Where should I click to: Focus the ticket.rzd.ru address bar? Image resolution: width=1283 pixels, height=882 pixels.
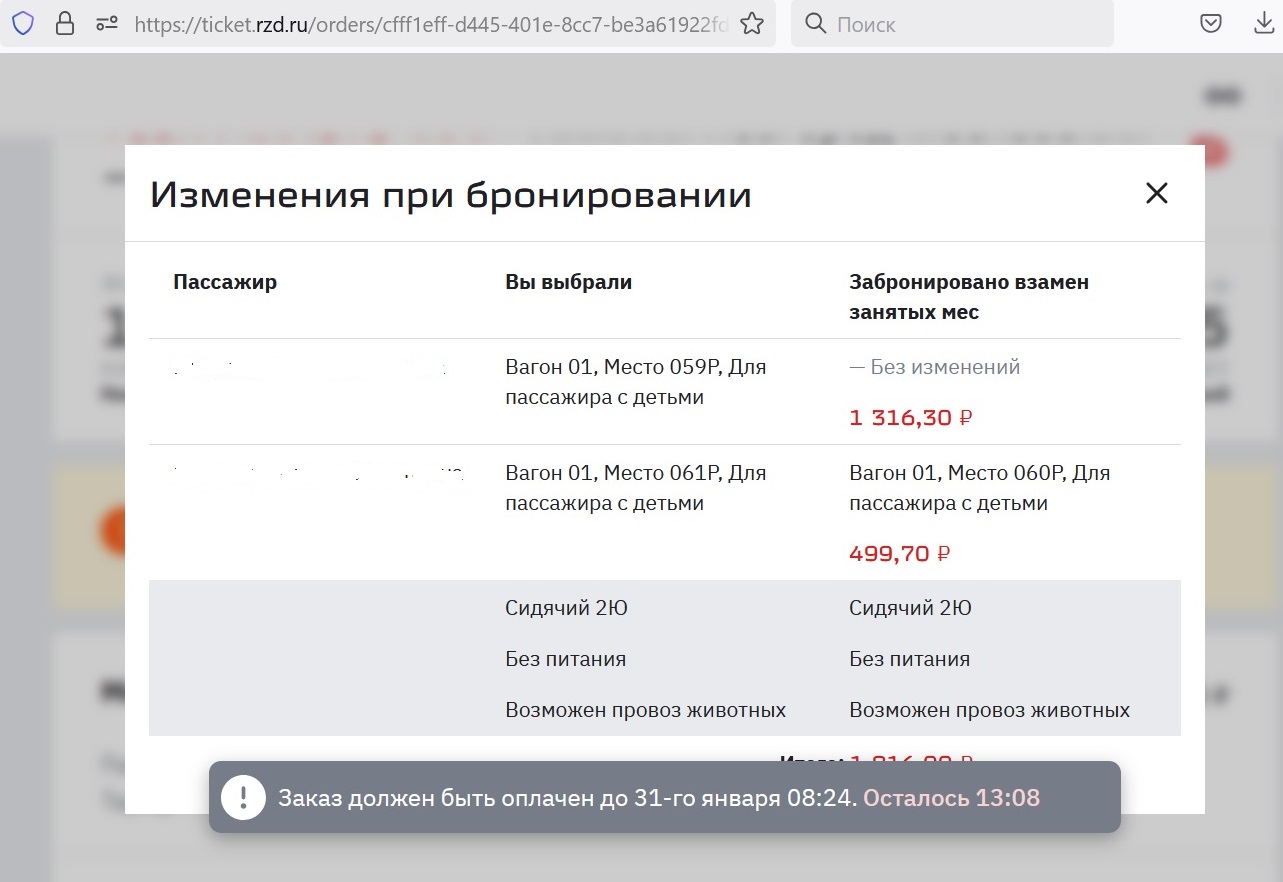click(x=430, y=24)
